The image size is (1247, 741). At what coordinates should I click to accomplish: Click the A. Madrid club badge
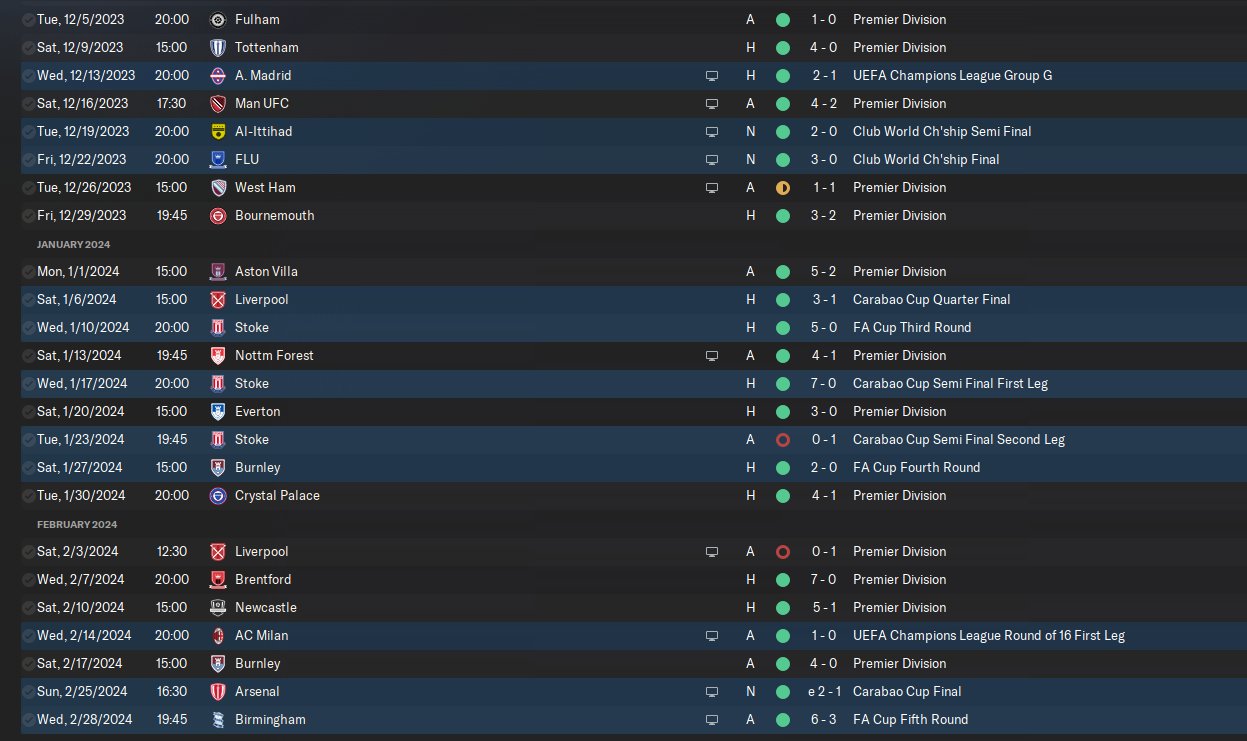(x=218, y=75)
